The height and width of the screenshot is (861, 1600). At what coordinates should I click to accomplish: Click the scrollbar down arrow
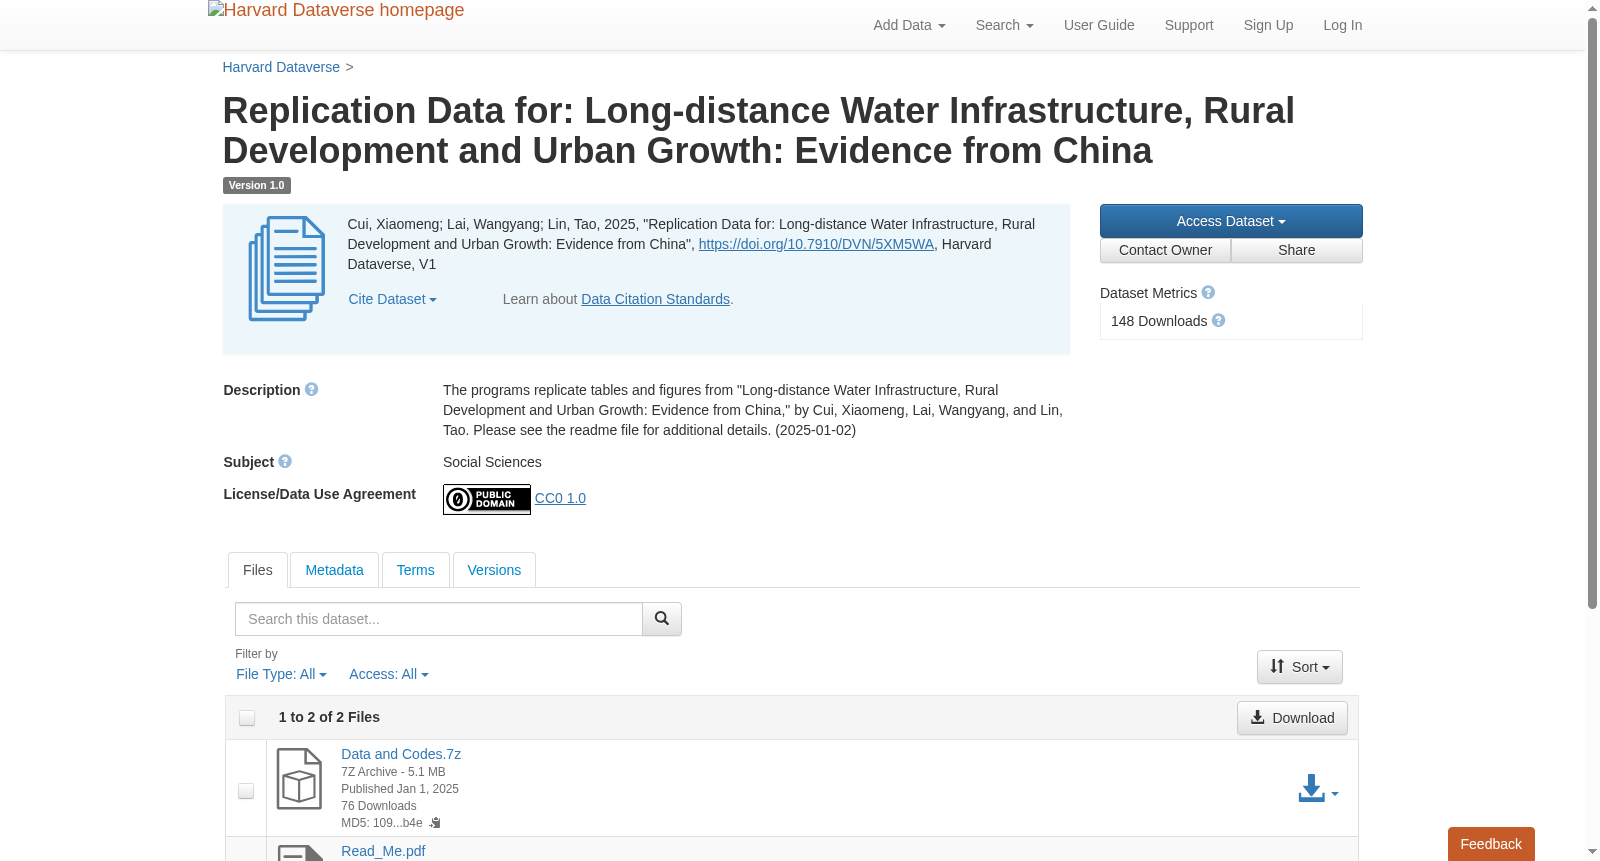tap(1592, 853)
